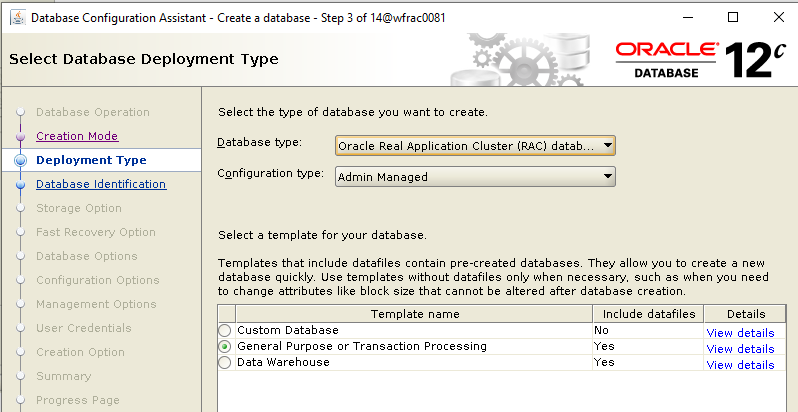Click the Fast Recovery Option step label
The width and height of the screenshot is (798, 412).
(96, 232)
